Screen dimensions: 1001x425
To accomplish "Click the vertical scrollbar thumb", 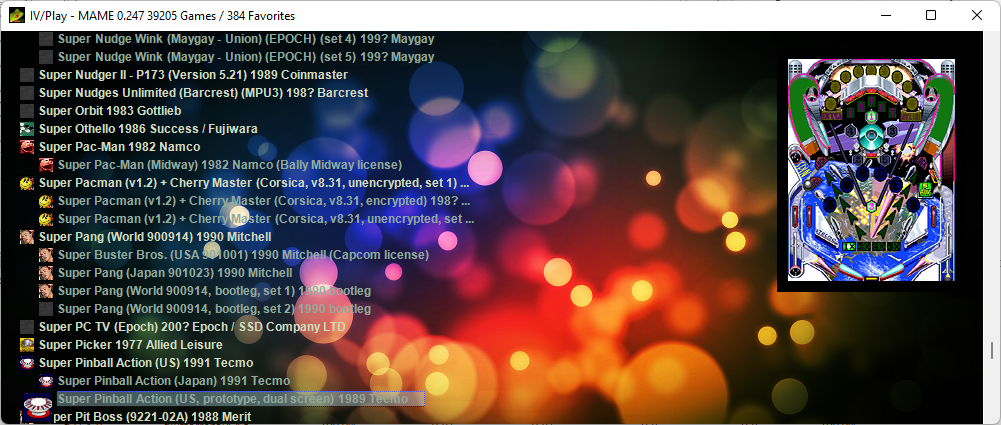I will coord(992,350).
